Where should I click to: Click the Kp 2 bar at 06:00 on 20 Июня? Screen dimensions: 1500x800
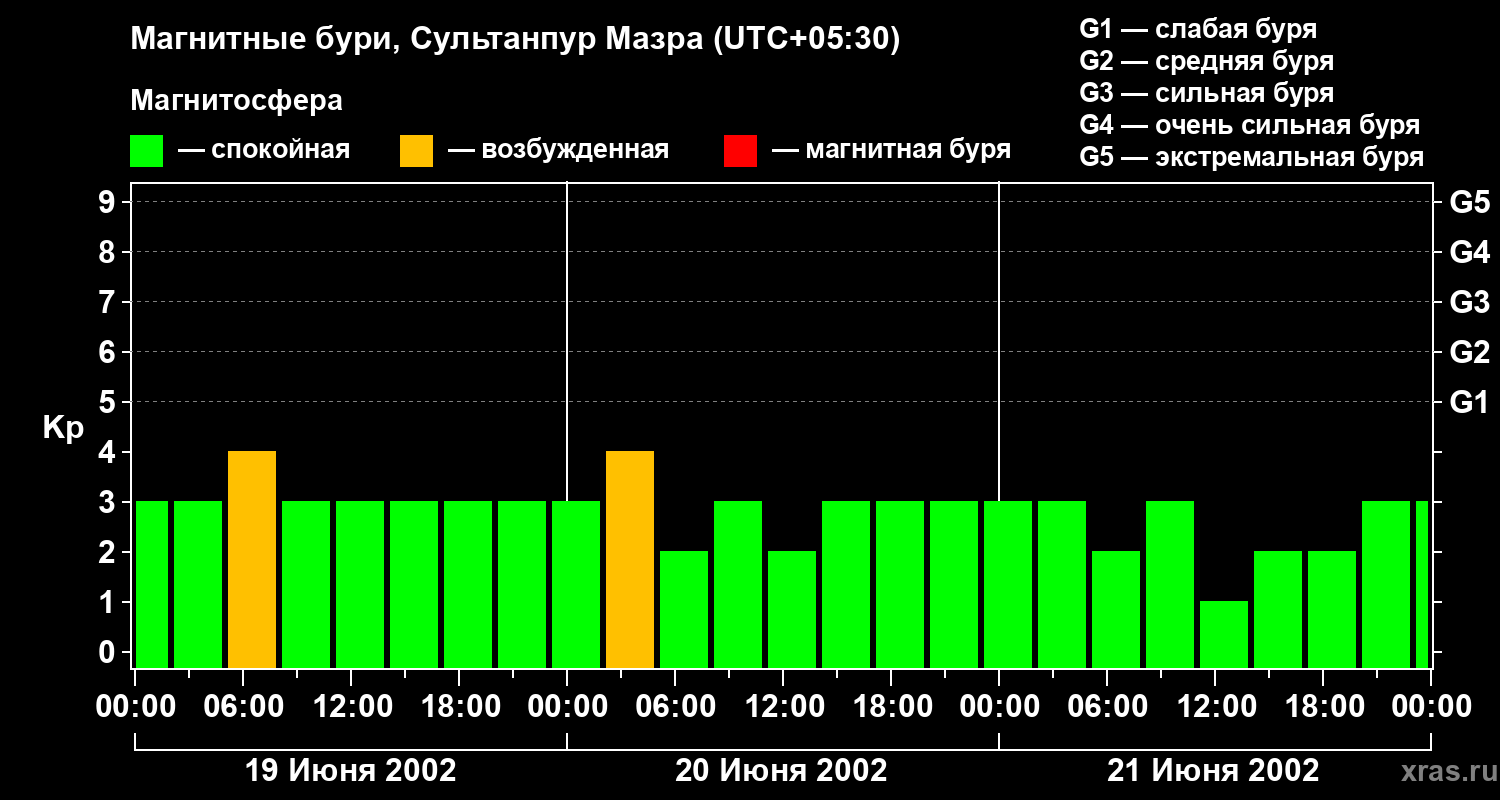point(684,610)
